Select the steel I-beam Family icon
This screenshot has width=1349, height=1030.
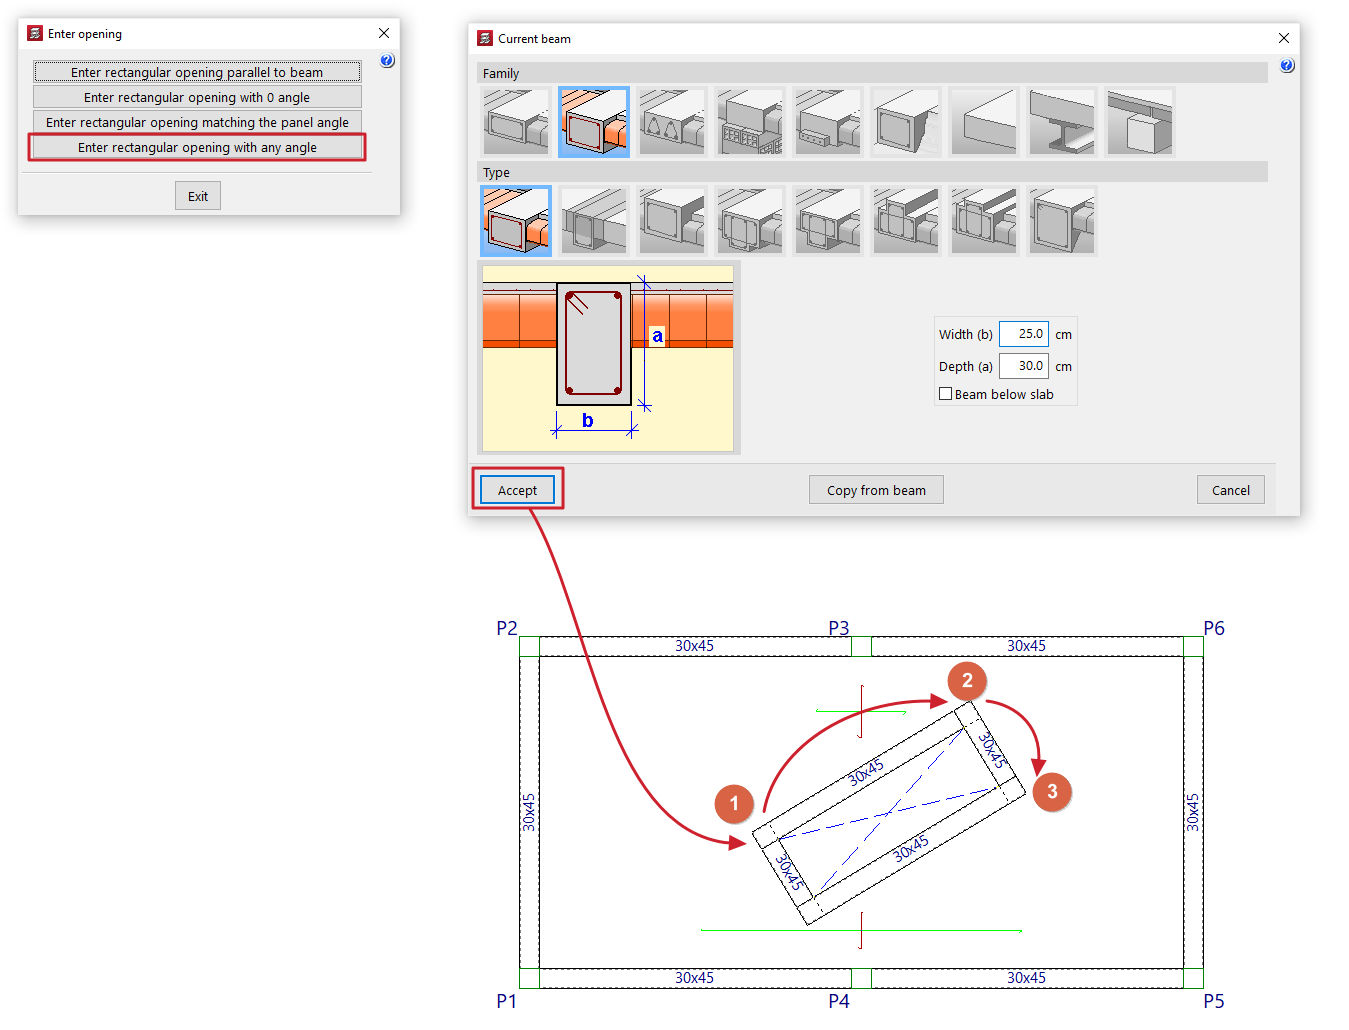[x=1062, y=122]
